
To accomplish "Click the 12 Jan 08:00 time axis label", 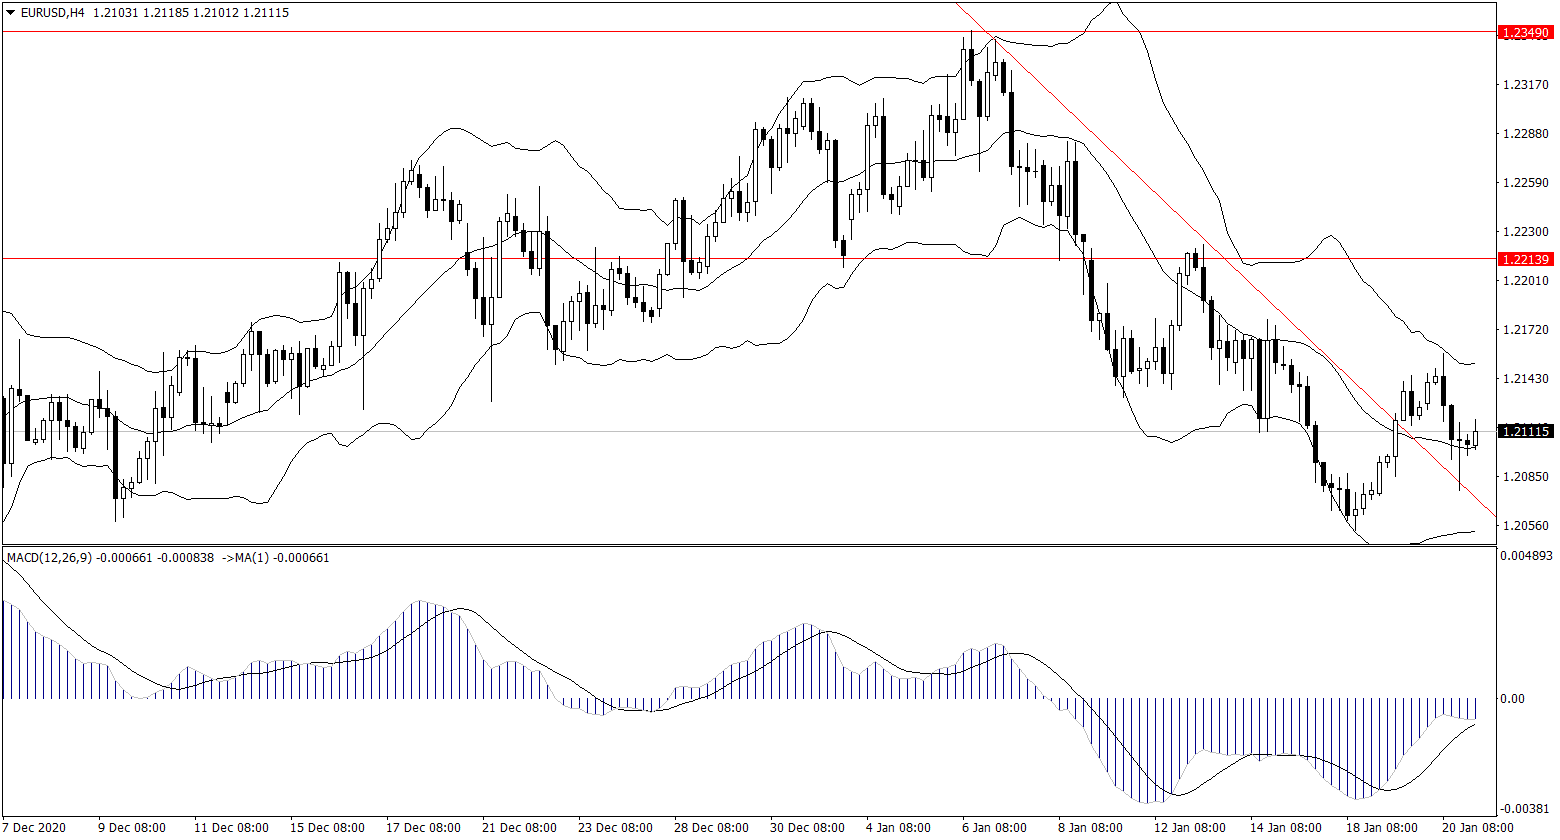I will [x=1188, y=828].
